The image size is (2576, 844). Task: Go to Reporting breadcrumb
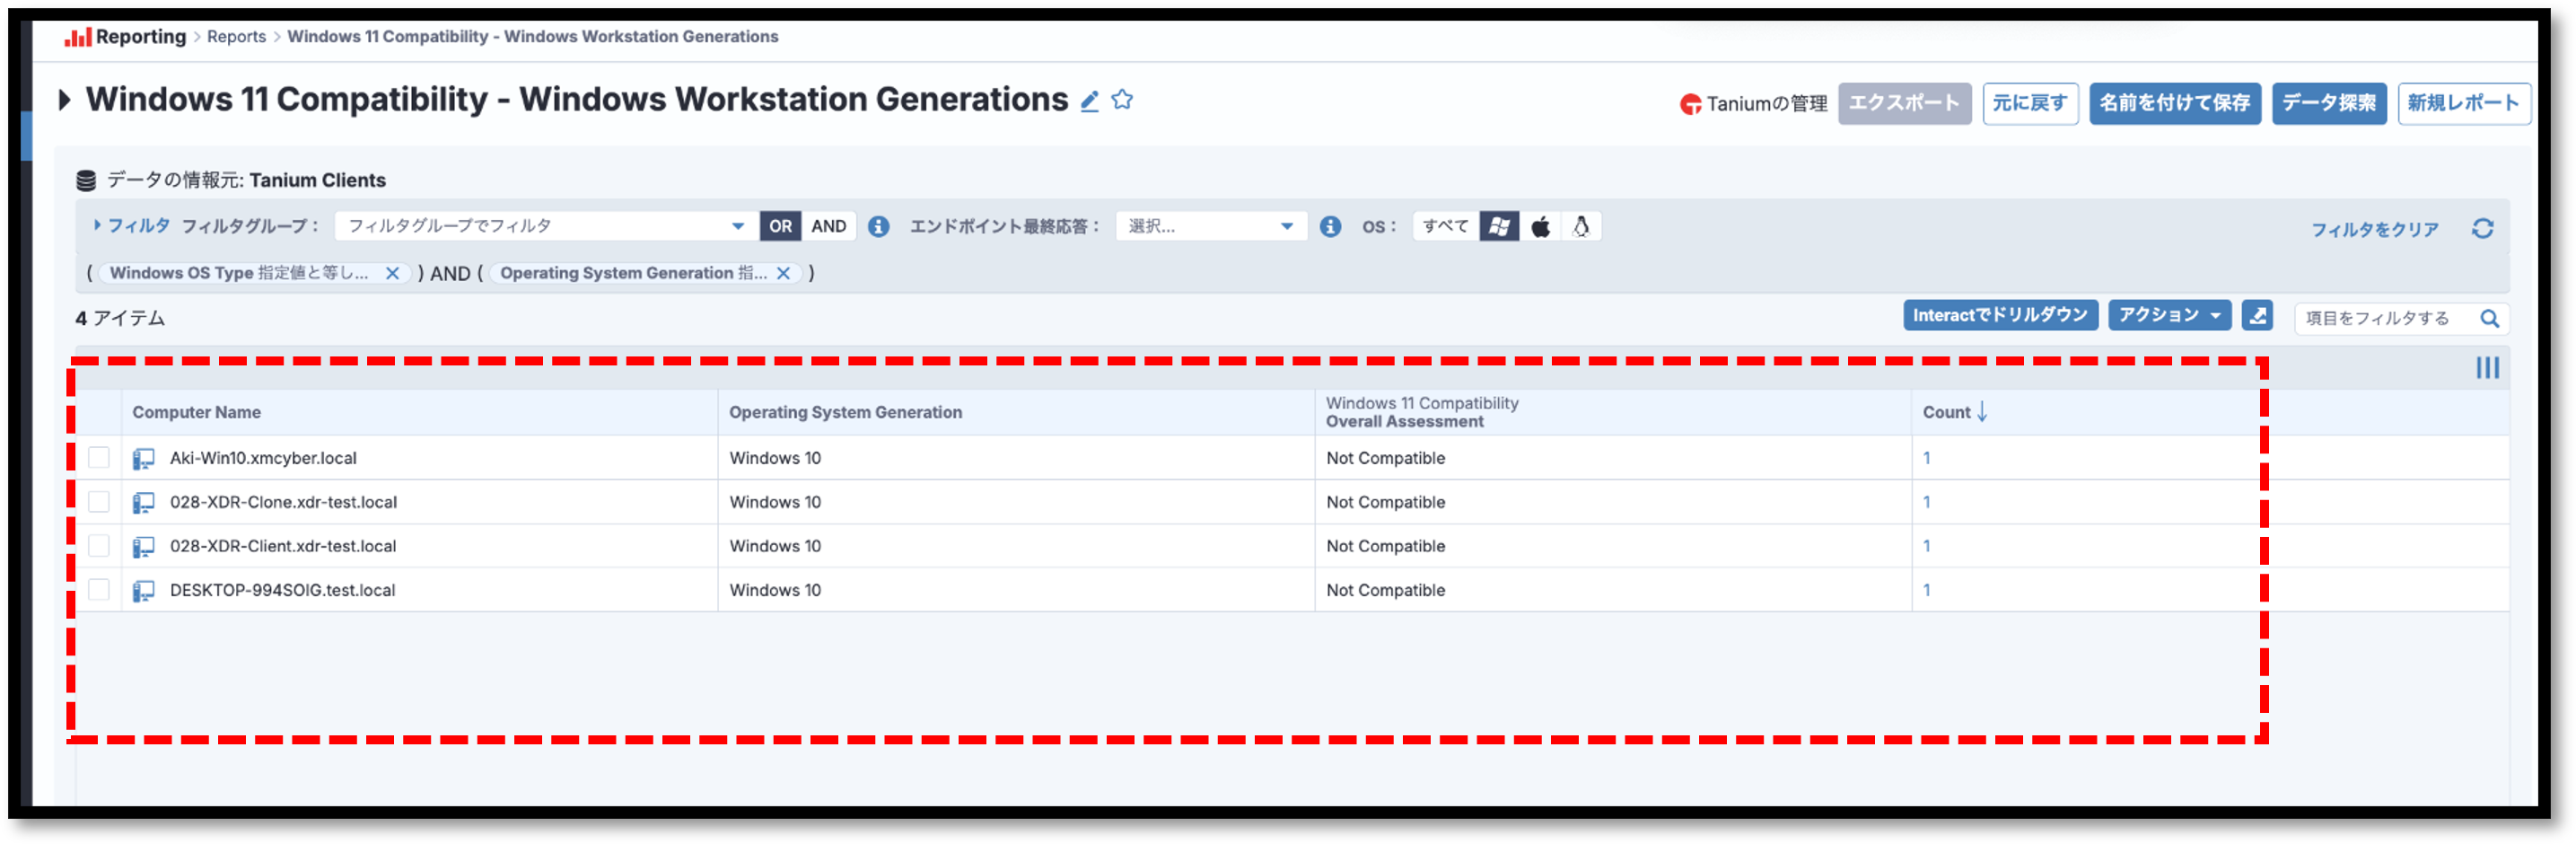click(x=141, y=37)
